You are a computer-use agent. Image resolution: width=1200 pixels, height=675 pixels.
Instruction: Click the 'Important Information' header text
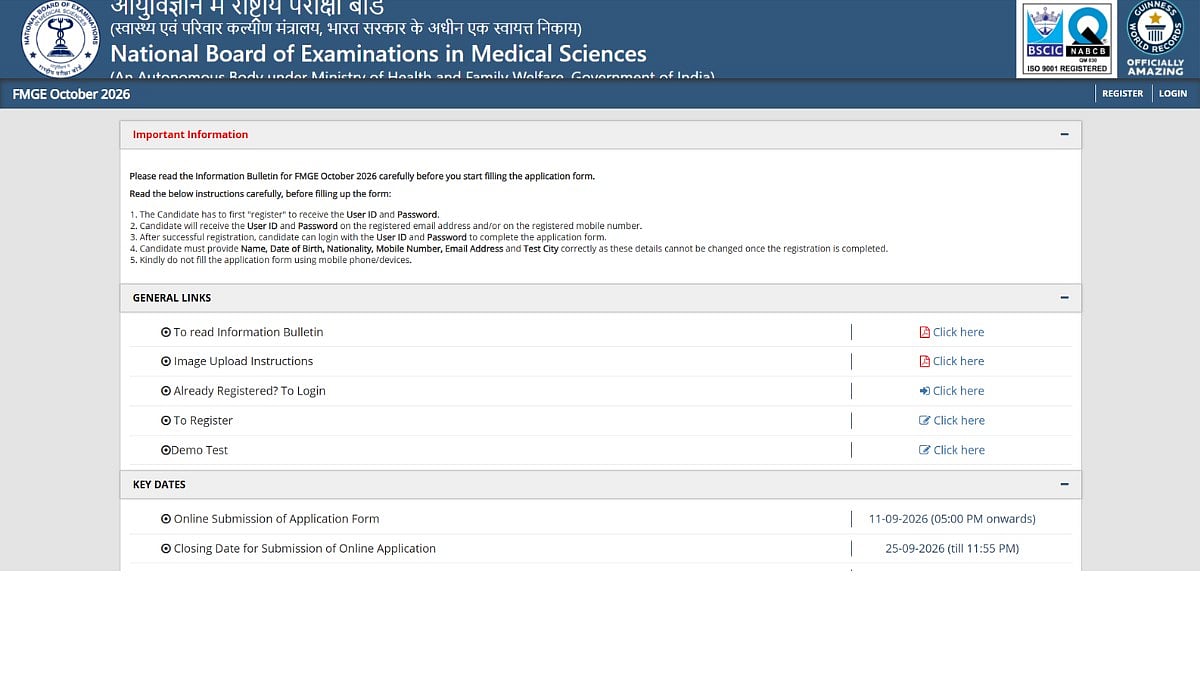click(x=190, y=135)
